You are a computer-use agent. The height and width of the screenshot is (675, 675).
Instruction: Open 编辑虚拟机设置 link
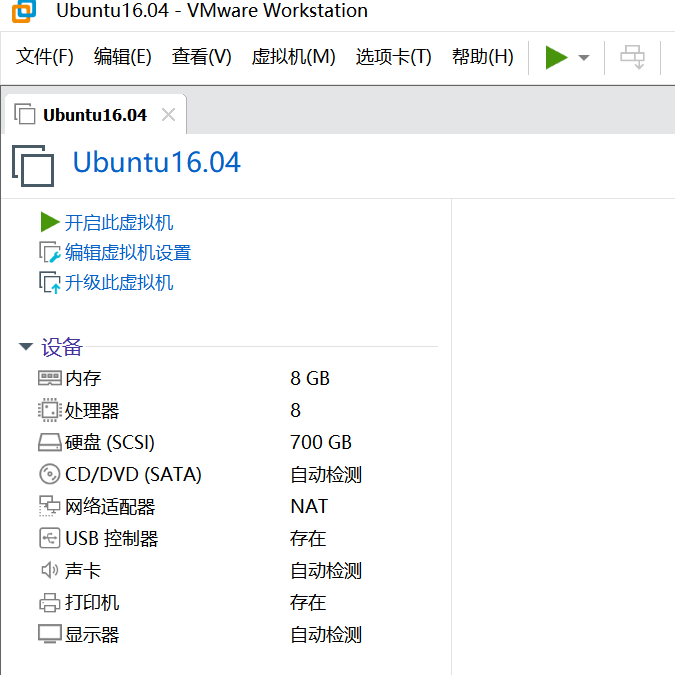(x=128, y=253)
